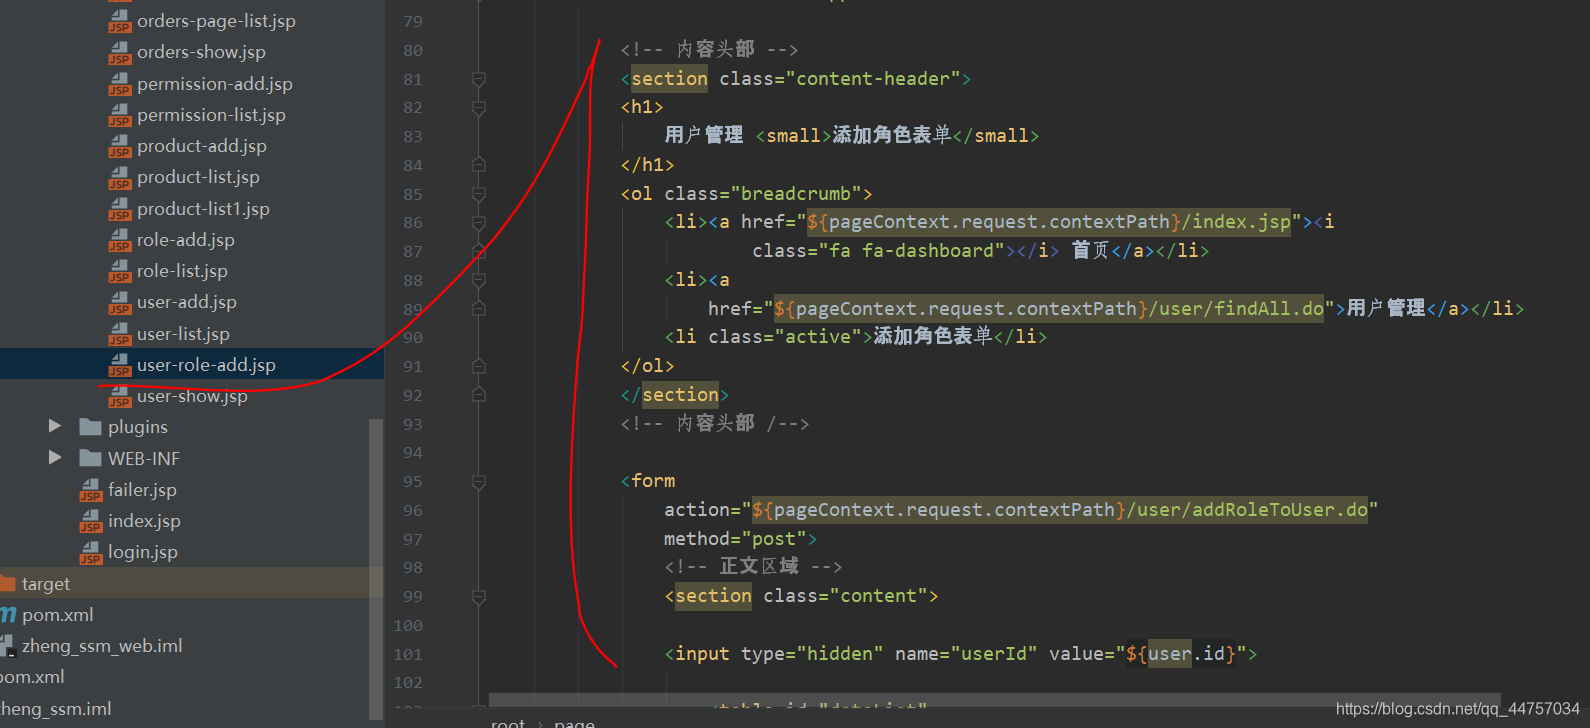Open index.jsp in project tree

[x=144, y=521]
